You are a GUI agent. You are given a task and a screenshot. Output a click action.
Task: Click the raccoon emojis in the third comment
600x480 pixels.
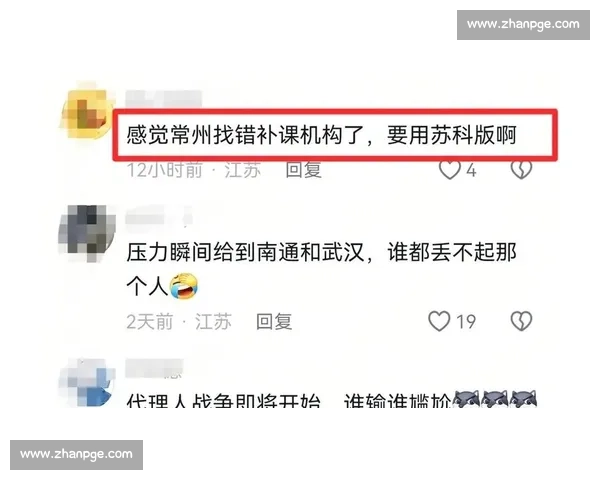point(495,399)
